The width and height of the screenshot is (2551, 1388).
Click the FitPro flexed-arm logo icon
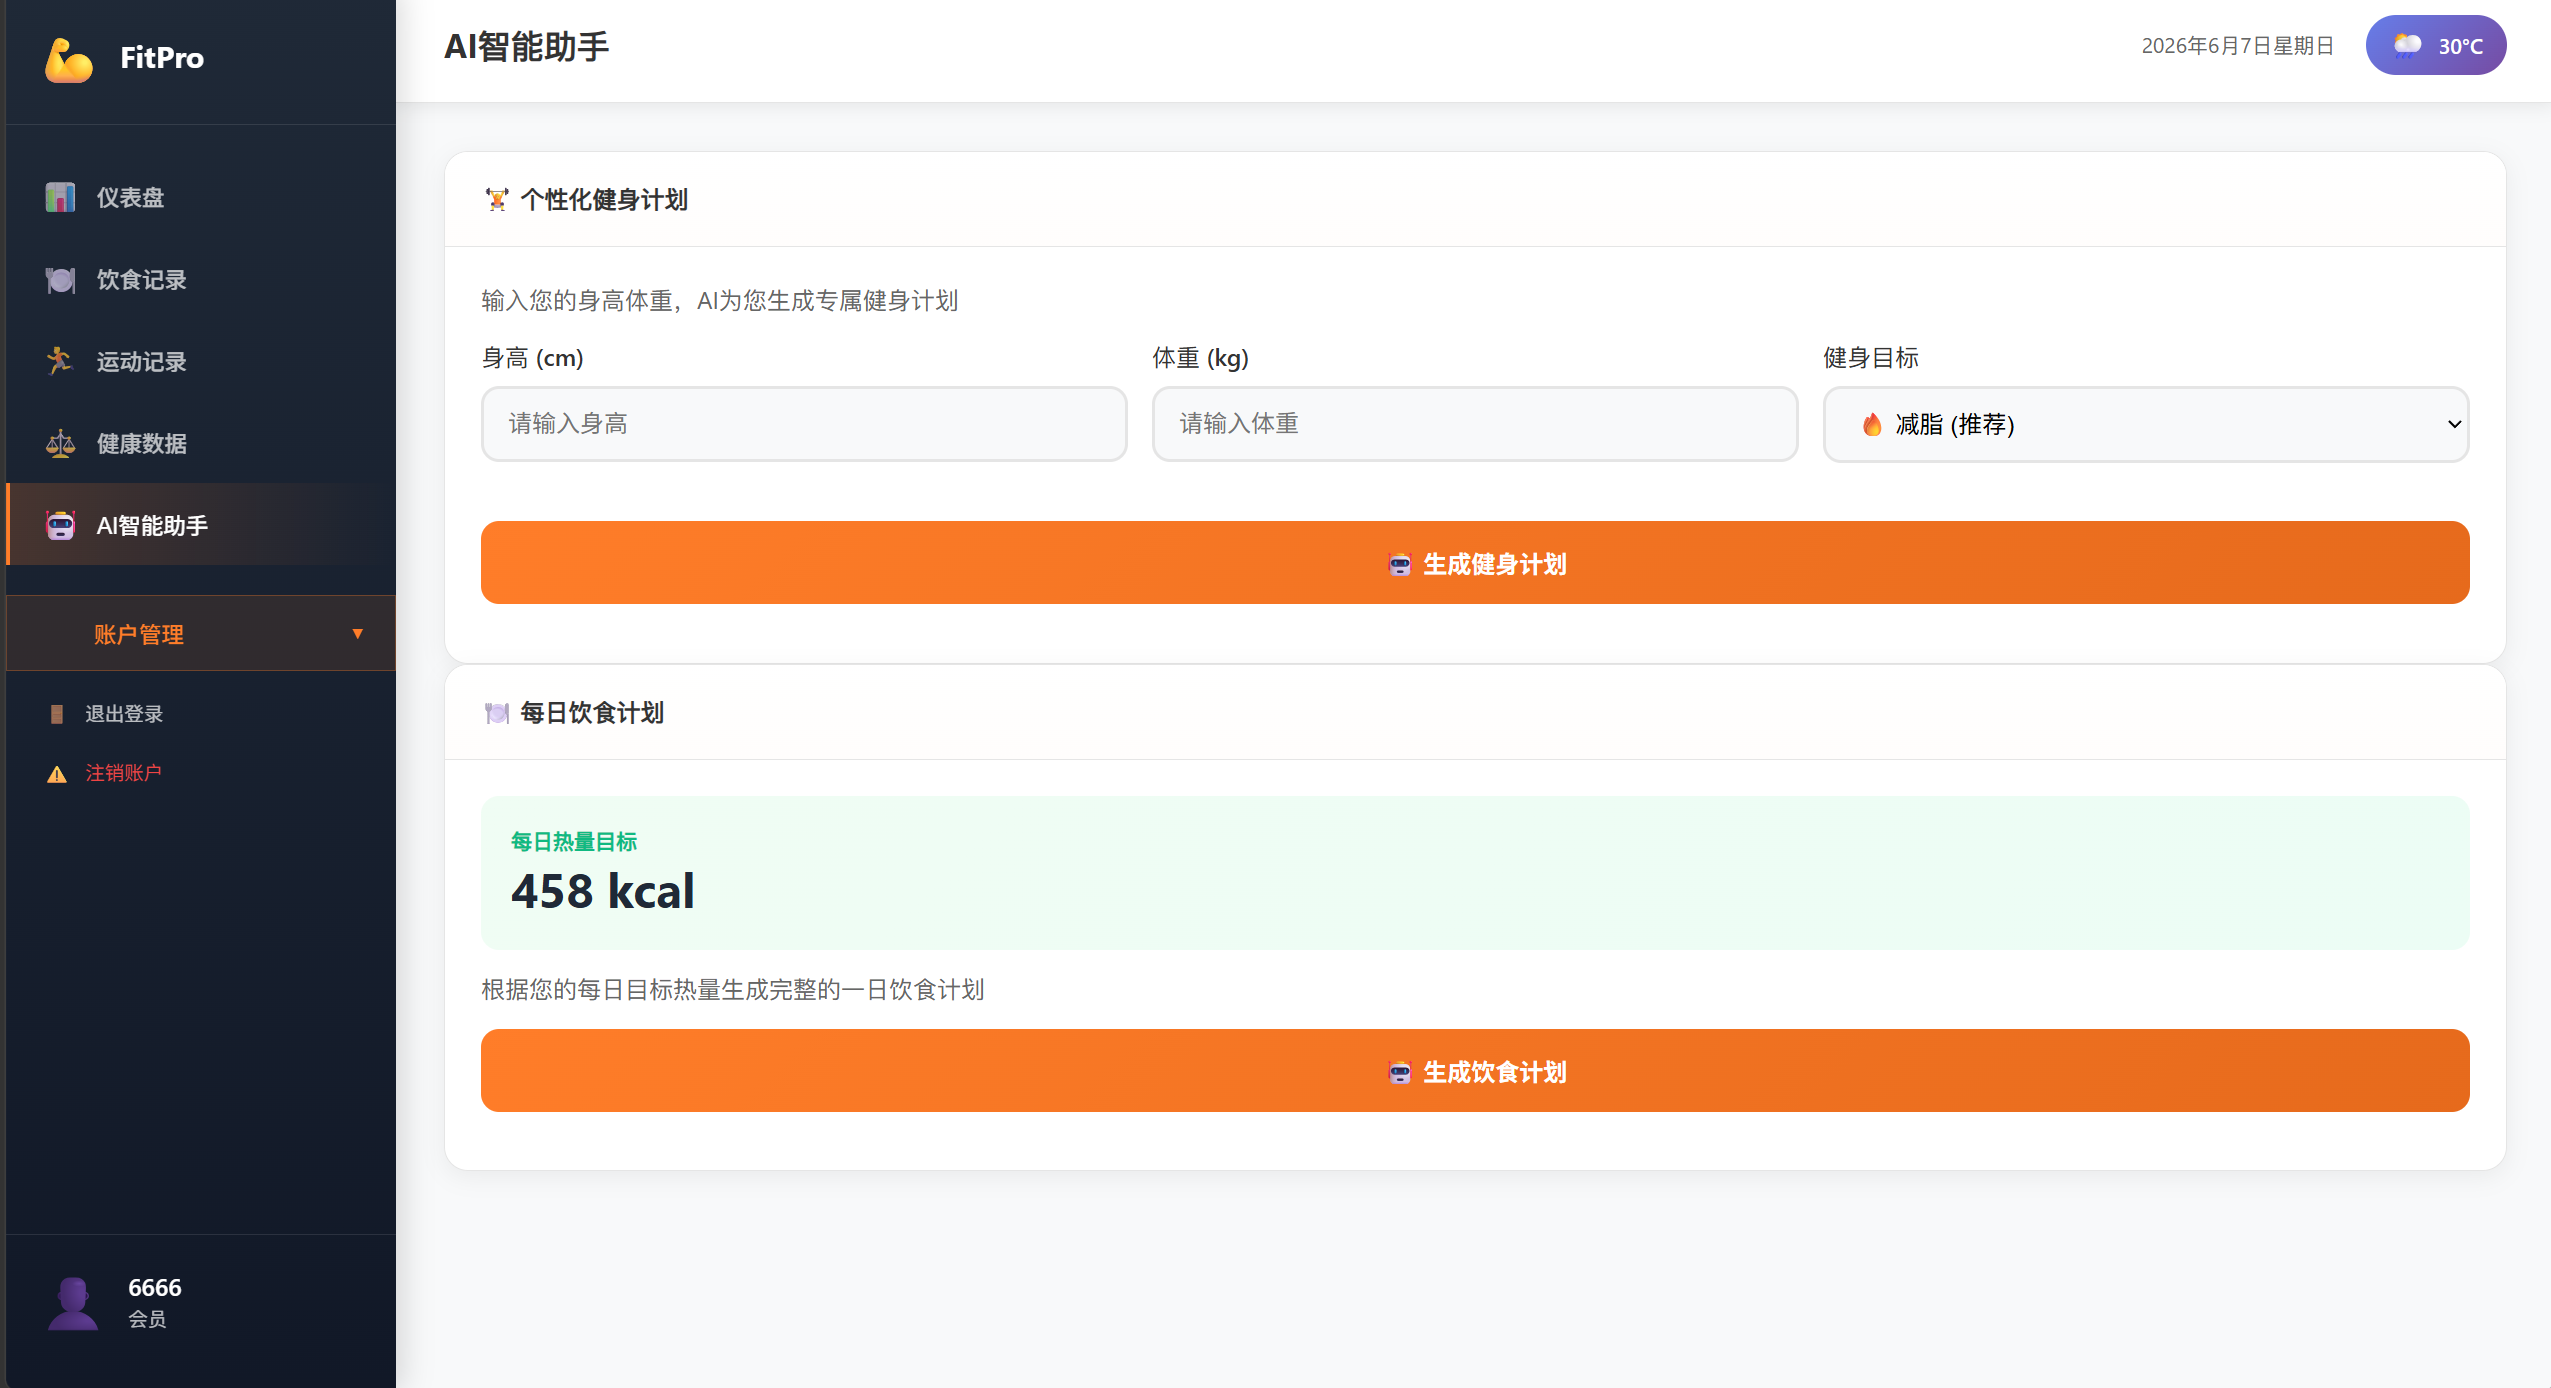69,60
